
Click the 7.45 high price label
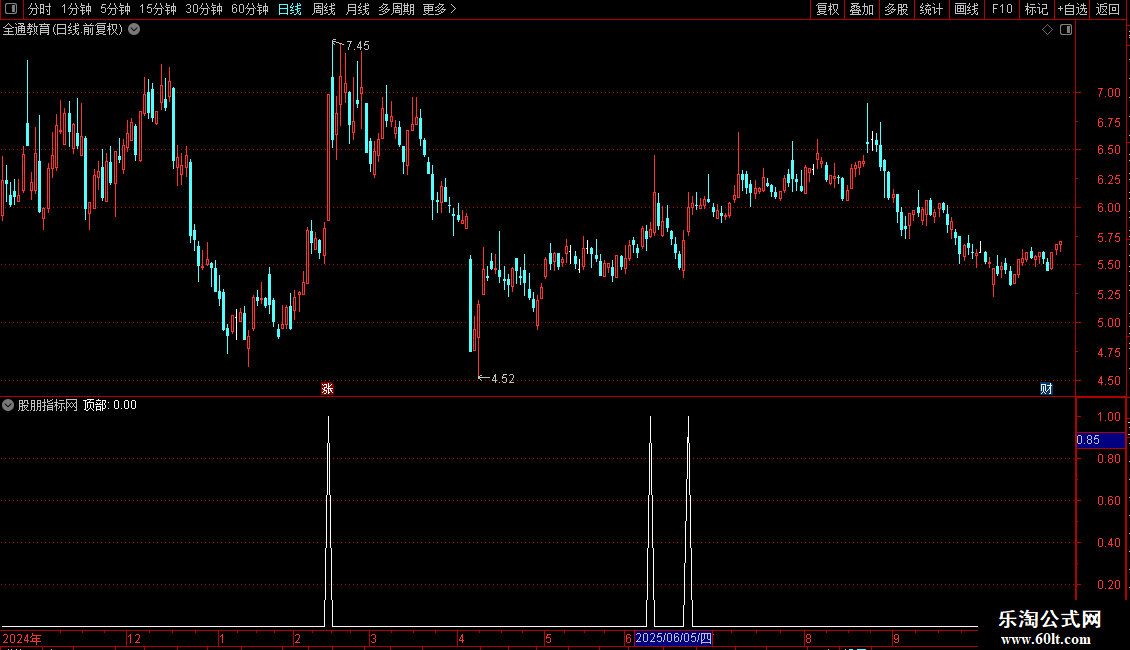pos(357,45)
